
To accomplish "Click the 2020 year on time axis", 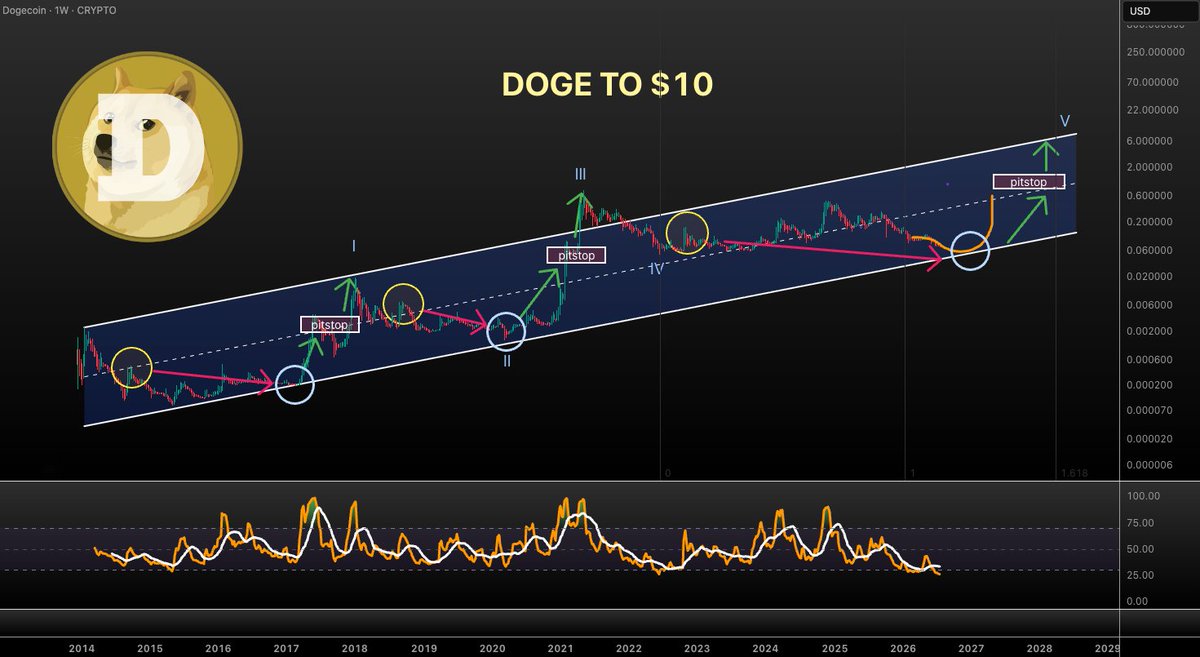I will click(491, 648).
